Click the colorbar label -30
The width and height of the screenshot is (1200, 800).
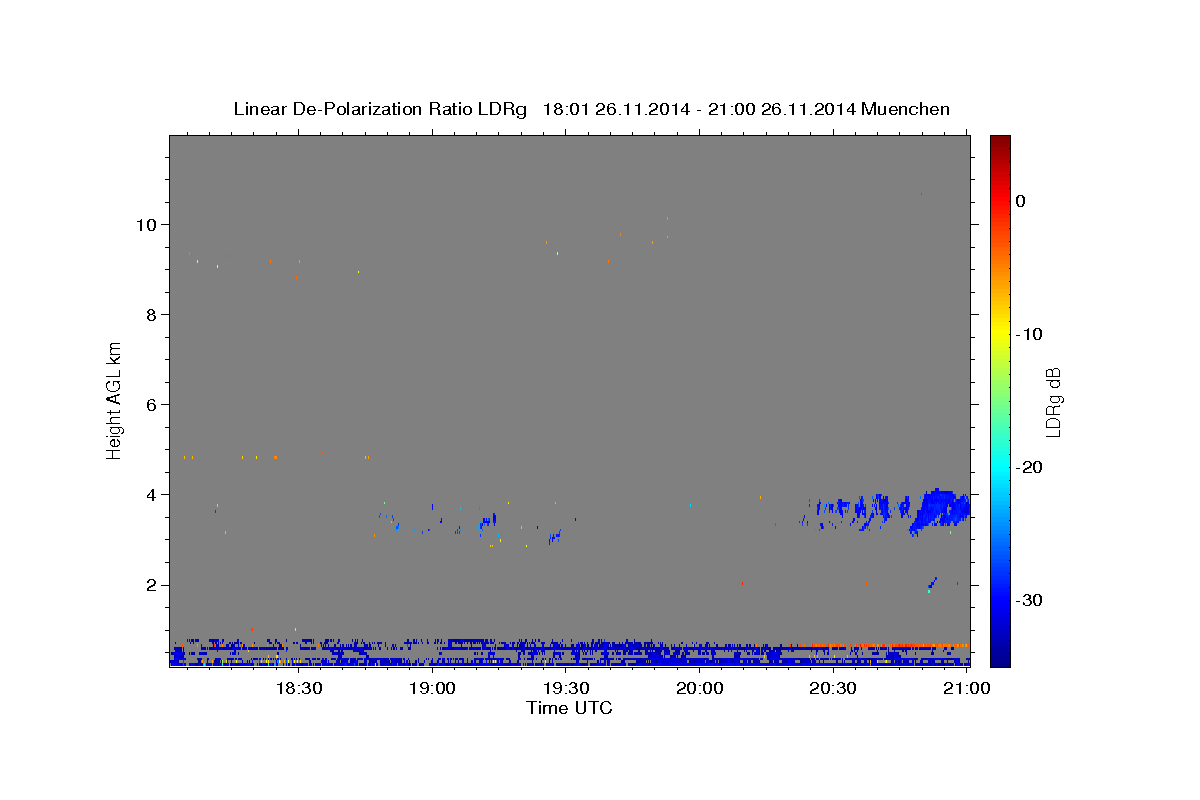(x=1029, y=600)
